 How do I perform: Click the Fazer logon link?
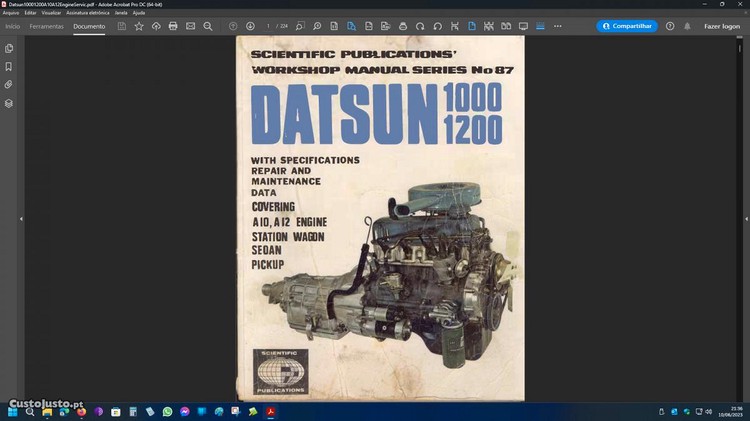[722, 26]
